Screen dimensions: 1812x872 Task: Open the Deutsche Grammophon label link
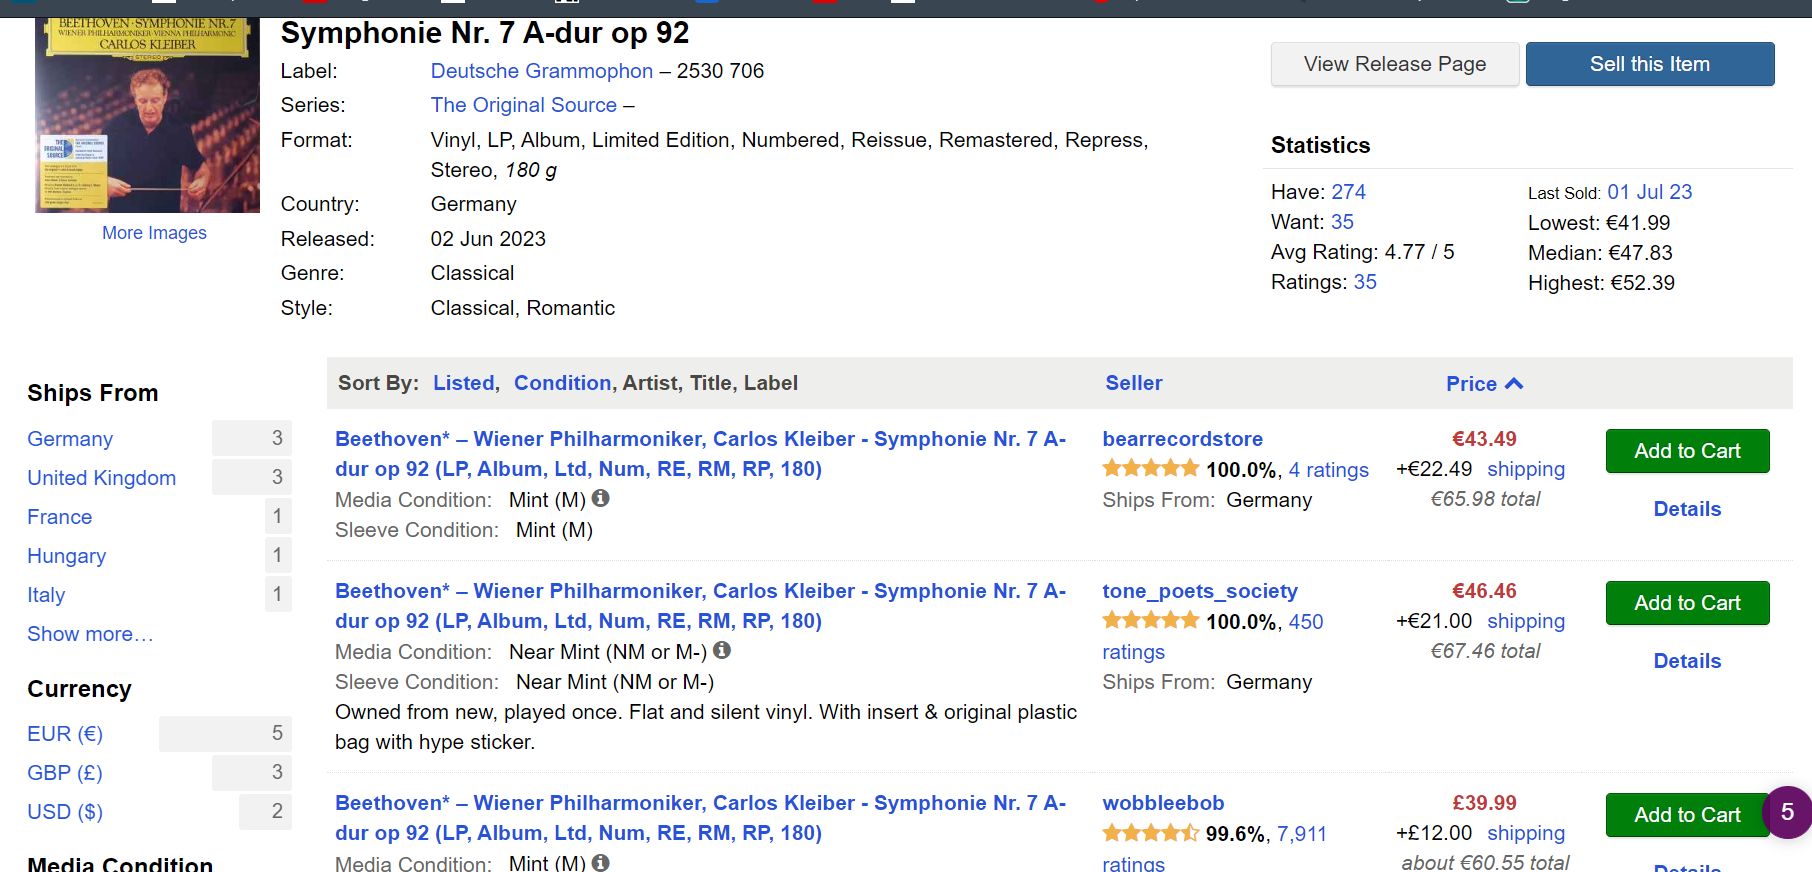541,71
